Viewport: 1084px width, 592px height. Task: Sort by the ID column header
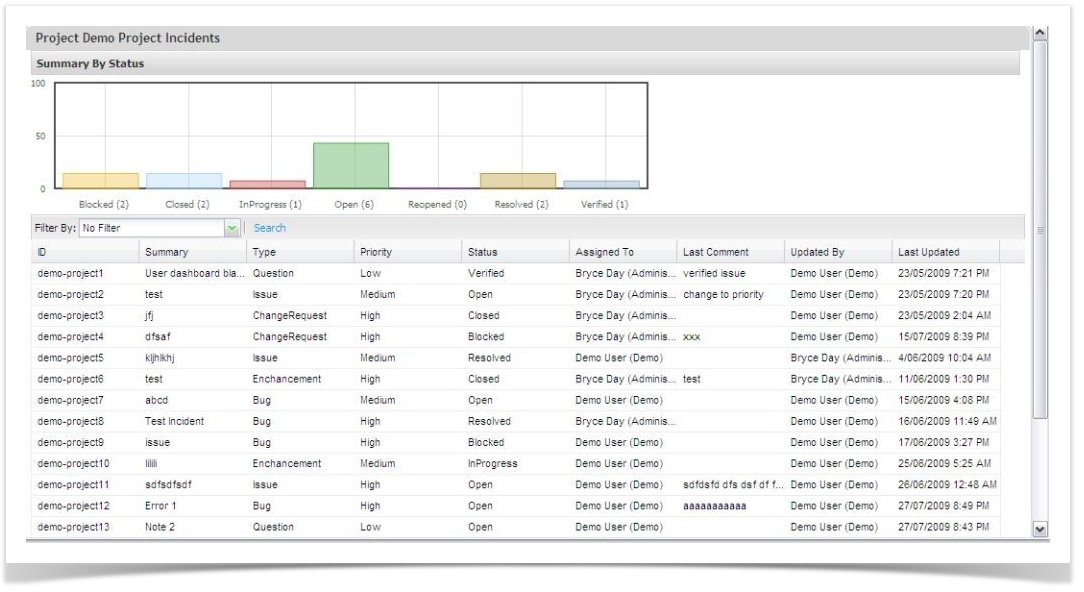click(x=42, y=252)
